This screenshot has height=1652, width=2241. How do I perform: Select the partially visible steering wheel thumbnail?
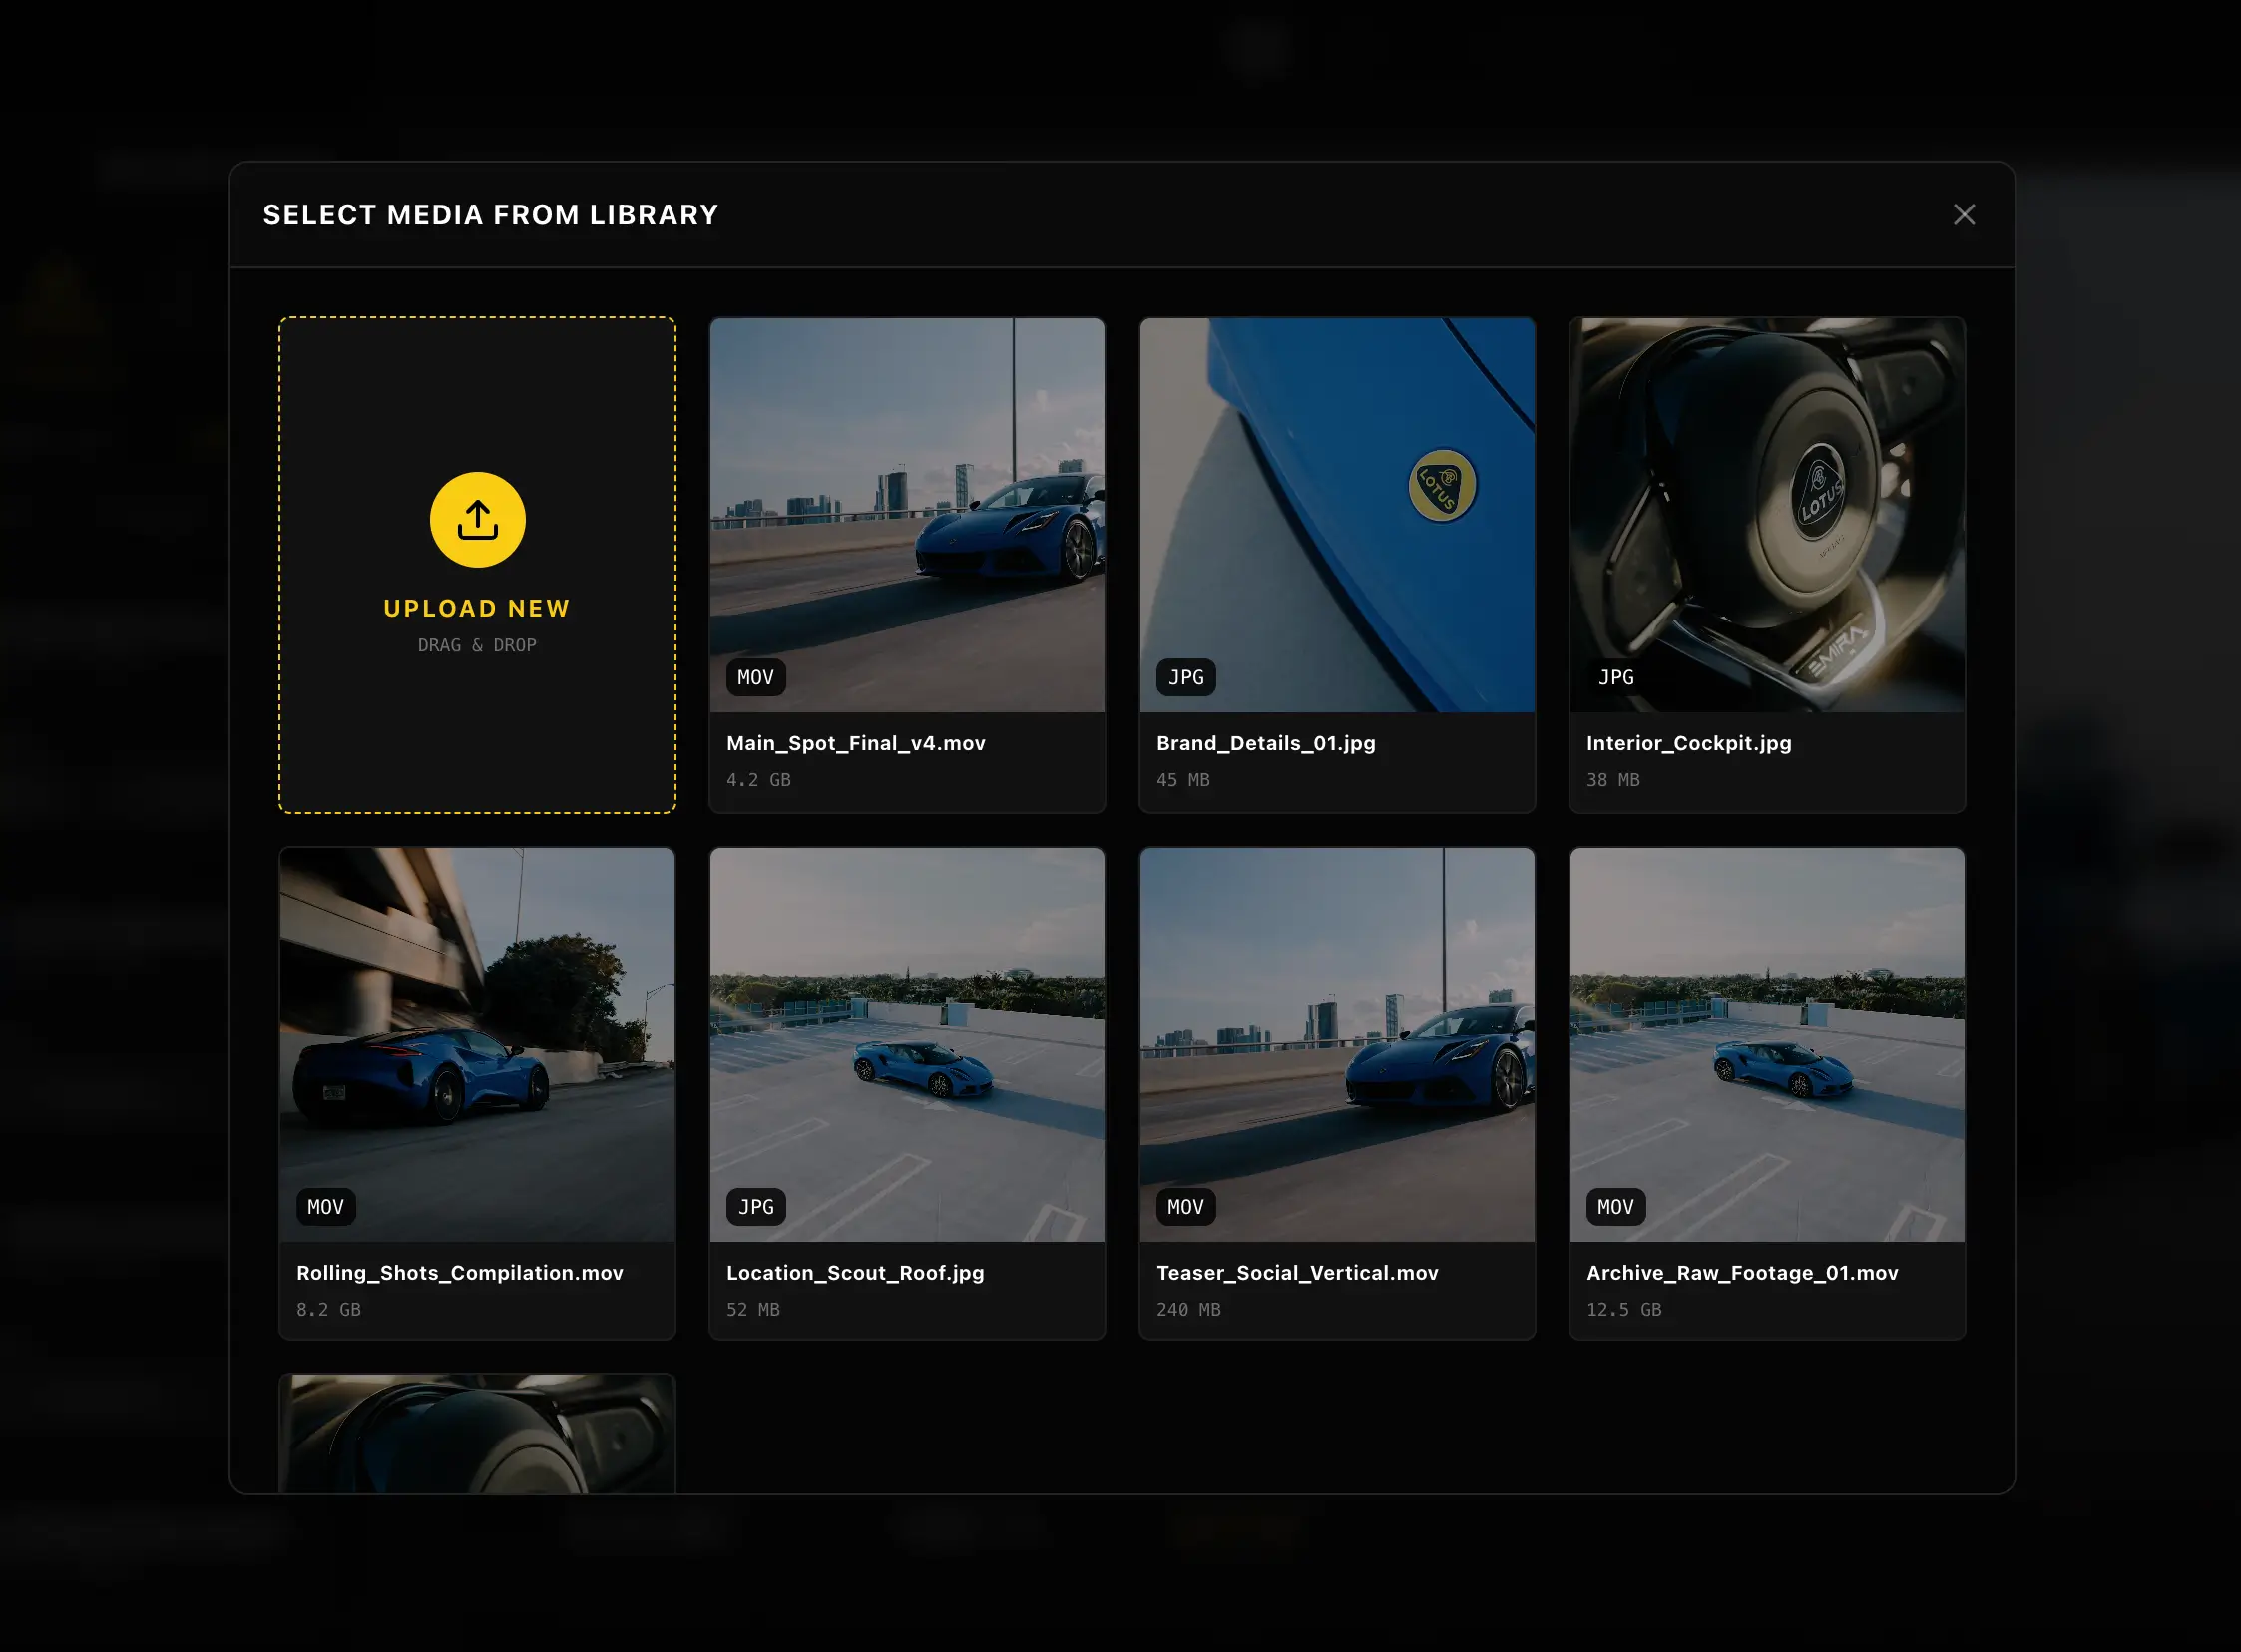click(477, 1434)
